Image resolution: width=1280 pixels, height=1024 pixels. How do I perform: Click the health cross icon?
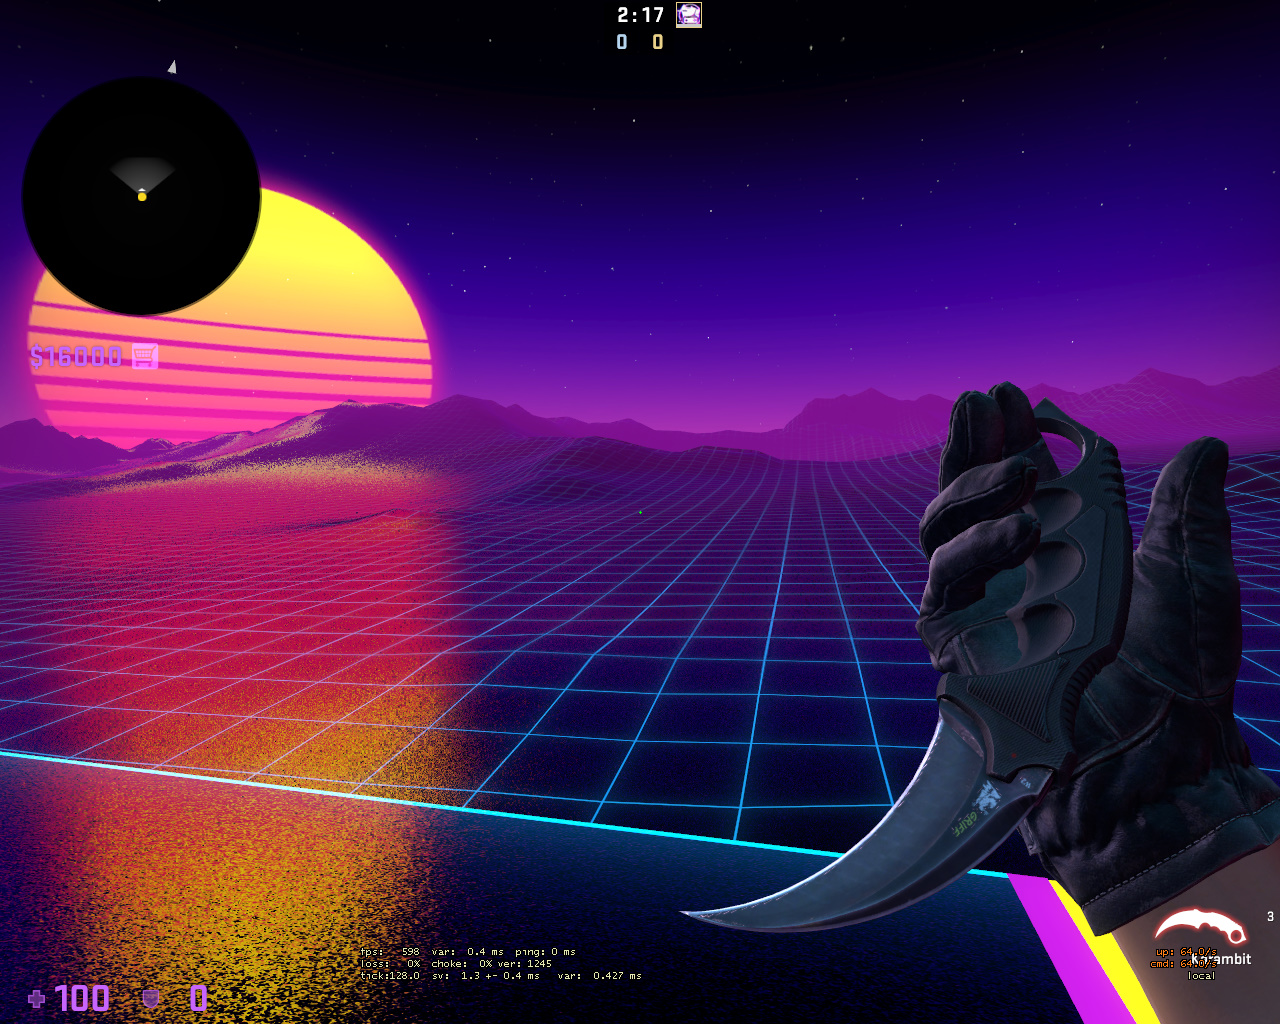[37, 998]
